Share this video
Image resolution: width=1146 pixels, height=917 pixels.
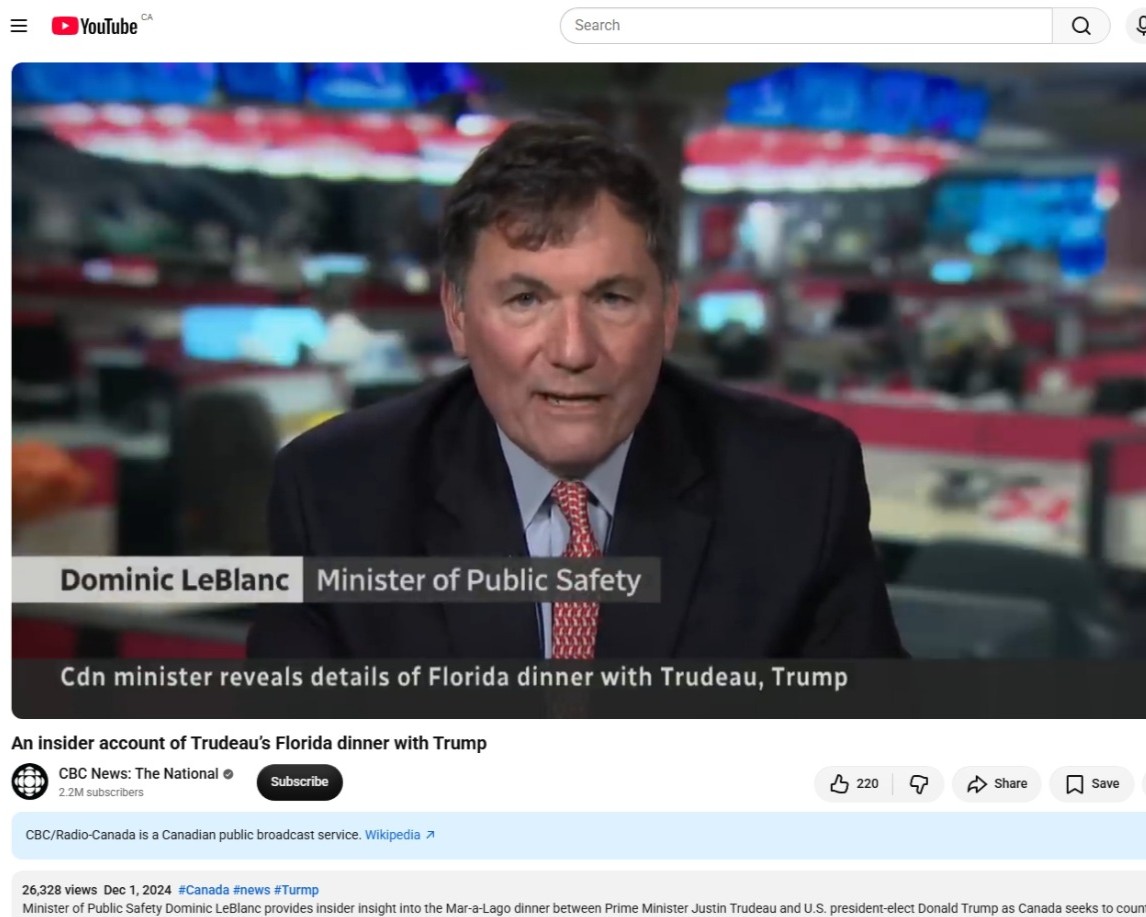pos(996,783)
